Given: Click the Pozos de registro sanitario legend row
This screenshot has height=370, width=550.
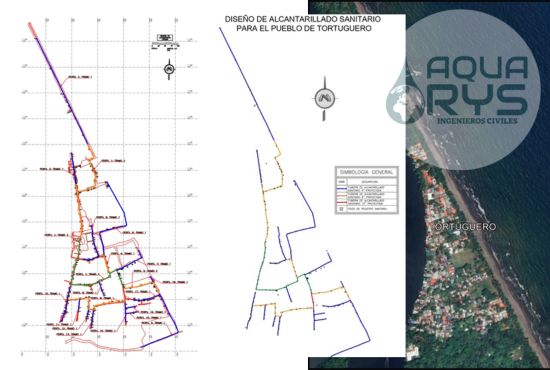Looking at the screenshot, I should point(367,209).
